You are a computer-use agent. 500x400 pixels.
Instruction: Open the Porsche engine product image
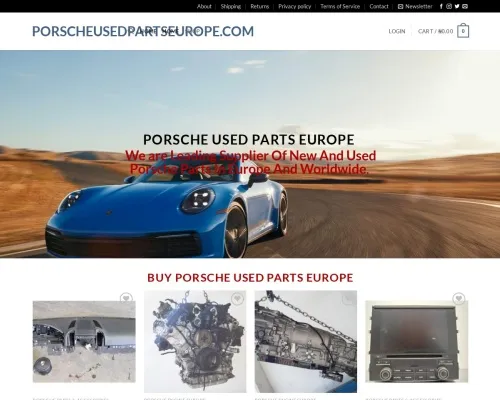[x=195, y=341]
